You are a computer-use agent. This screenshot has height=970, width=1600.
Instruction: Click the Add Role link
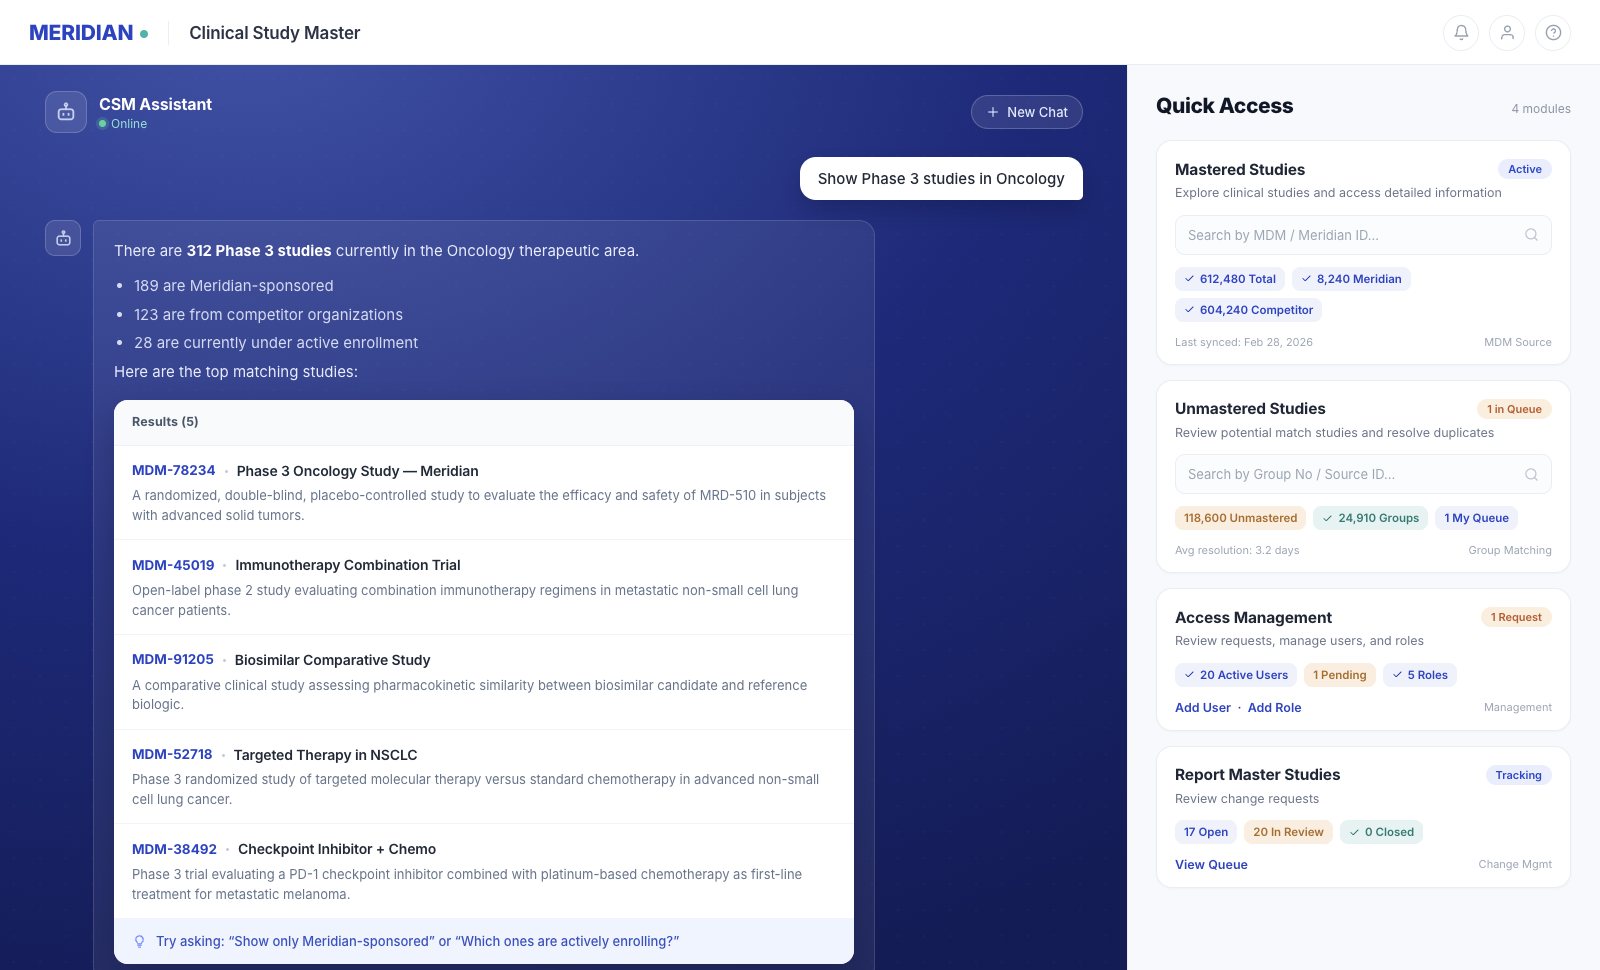point(1275,707)
